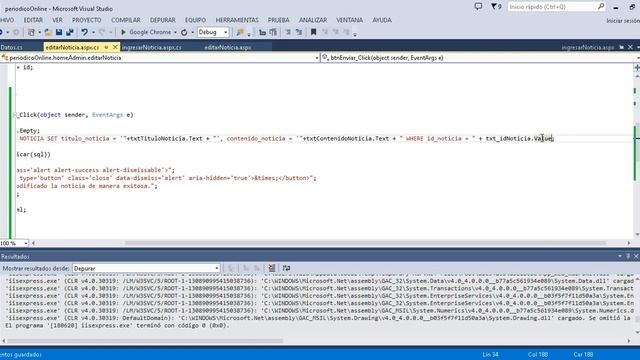640x360 pixels.
Task: Click the Iniciar sesión link
Action: pos(623,20)
